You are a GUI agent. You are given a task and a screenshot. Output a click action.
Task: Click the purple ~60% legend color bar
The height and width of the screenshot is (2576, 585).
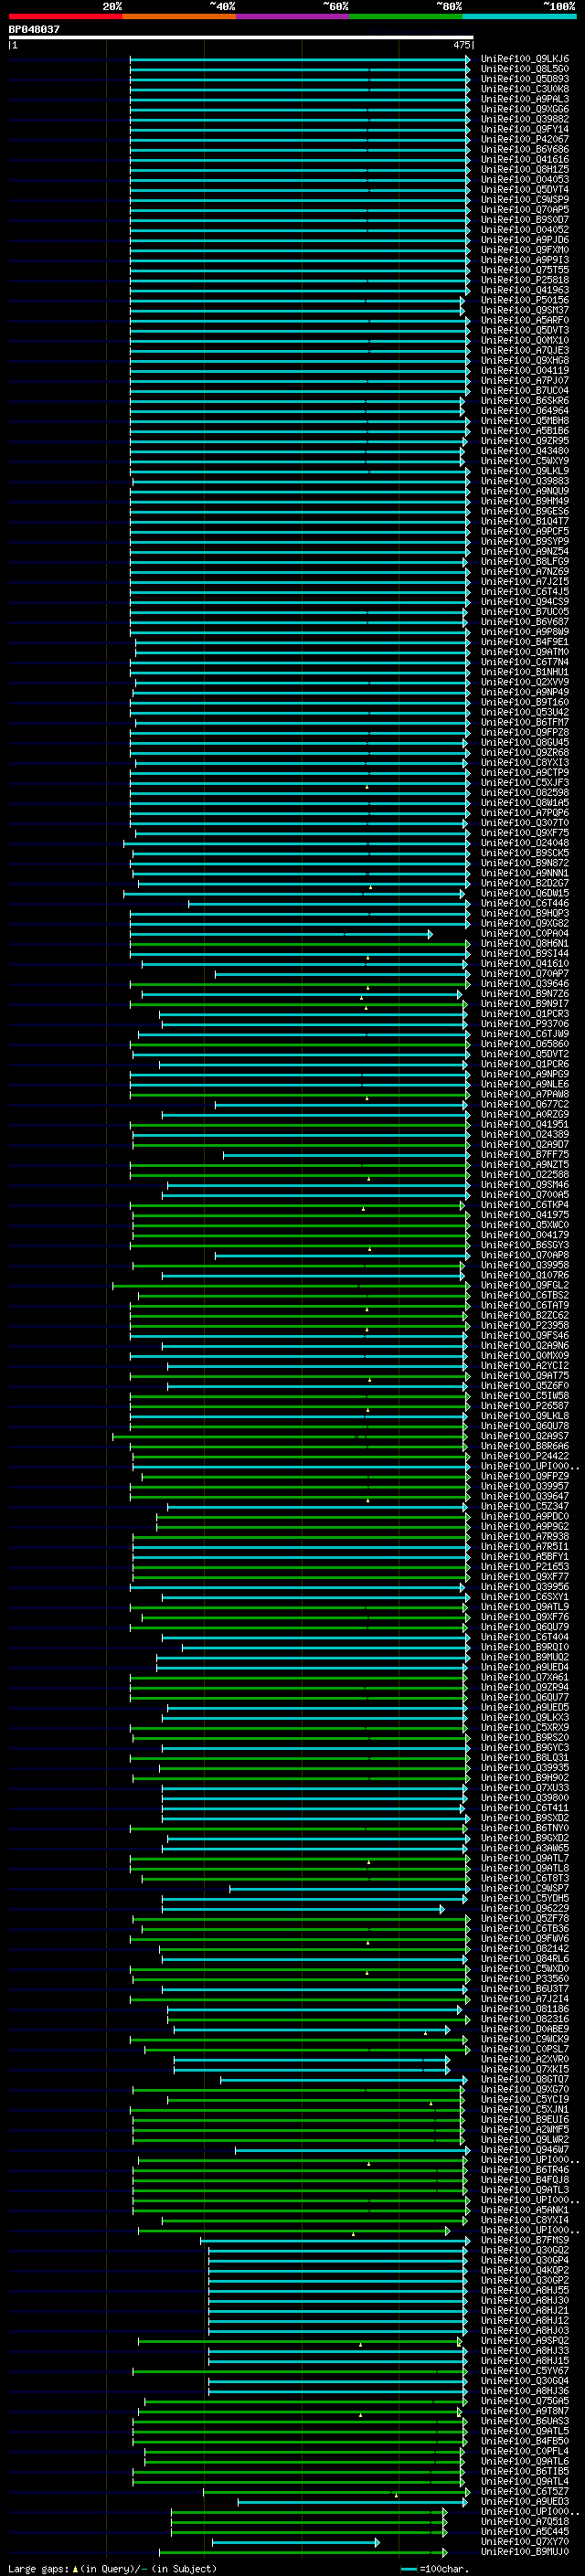pos(293,16)
